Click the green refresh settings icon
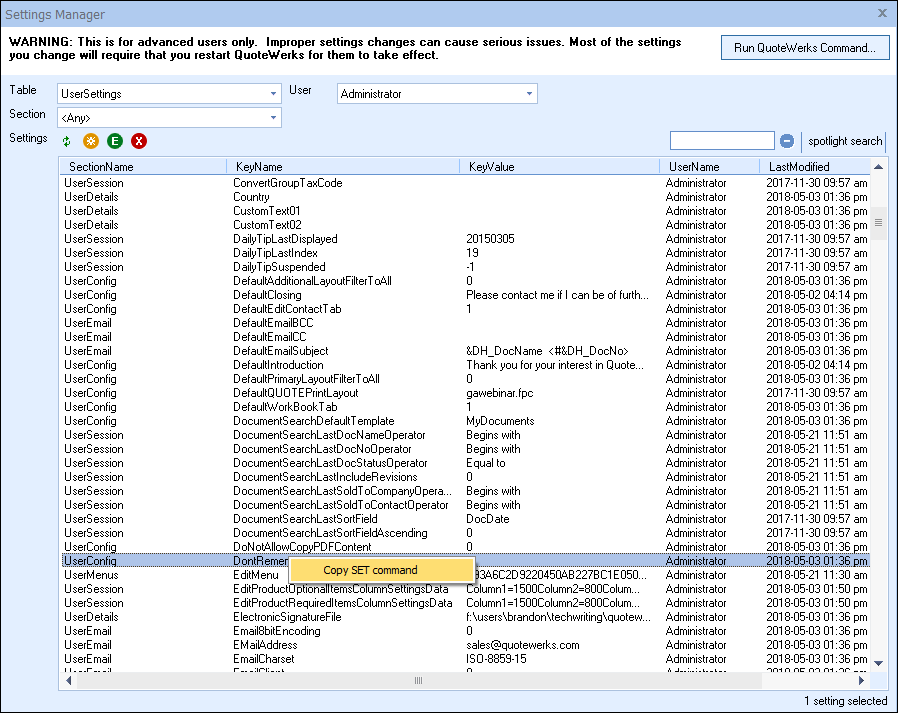898x713 pixels. click(67, 142)
